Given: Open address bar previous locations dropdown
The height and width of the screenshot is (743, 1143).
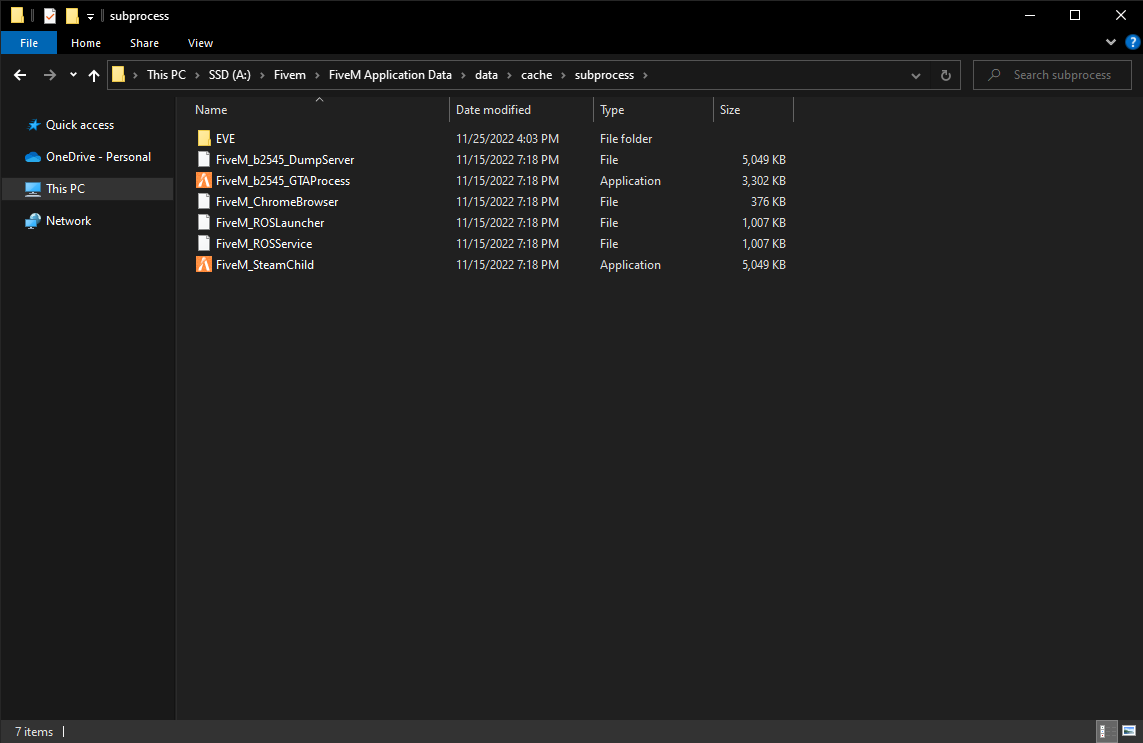Looking at the screenshot, I should pyautogui.click(x=916, y=75).
